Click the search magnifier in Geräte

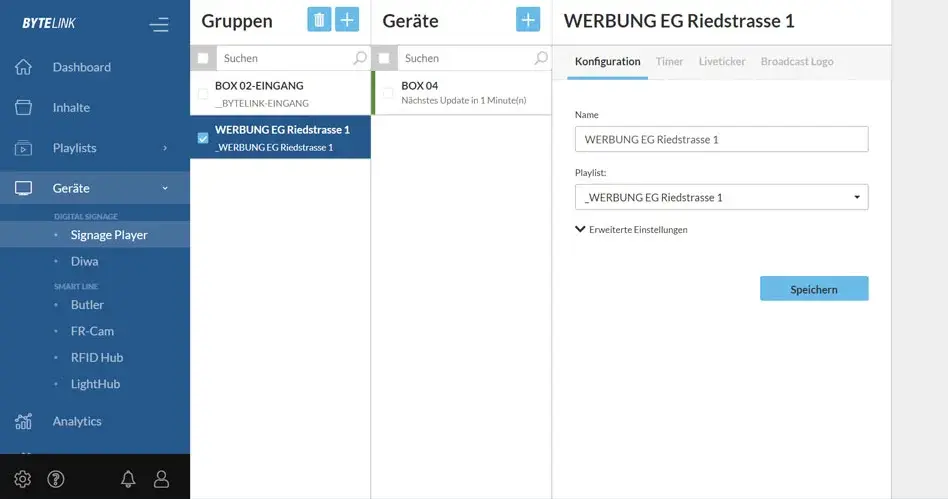(x=541, y=58)
